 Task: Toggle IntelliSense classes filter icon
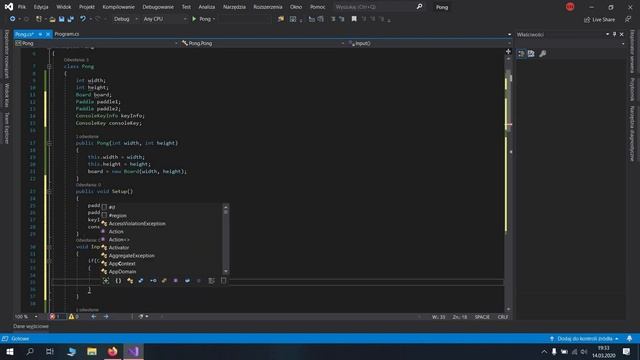coord(130,280)
